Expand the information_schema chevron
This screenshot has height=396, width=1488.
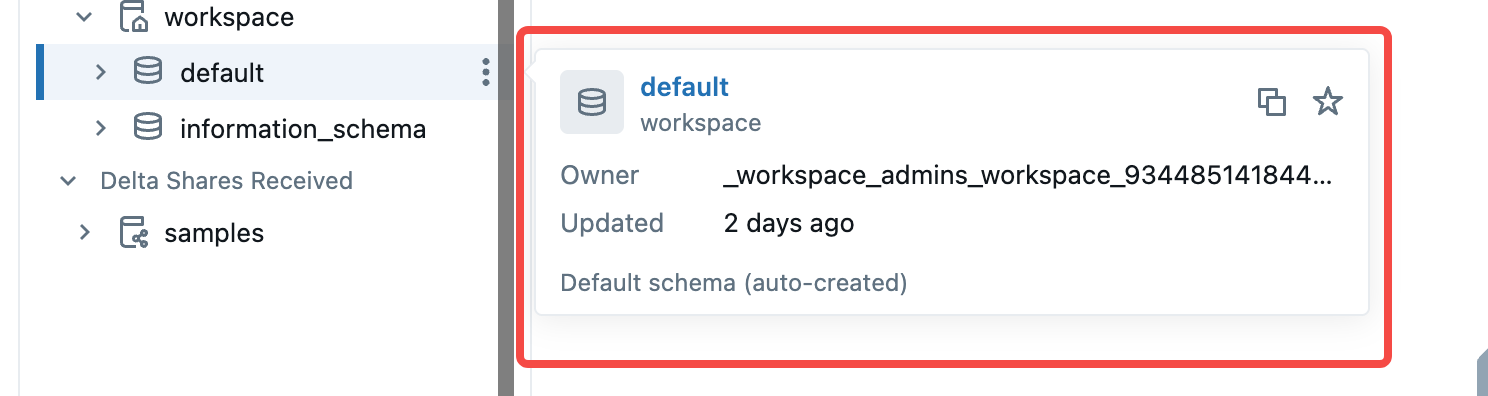pyautogui.click(x=100, y=128)
